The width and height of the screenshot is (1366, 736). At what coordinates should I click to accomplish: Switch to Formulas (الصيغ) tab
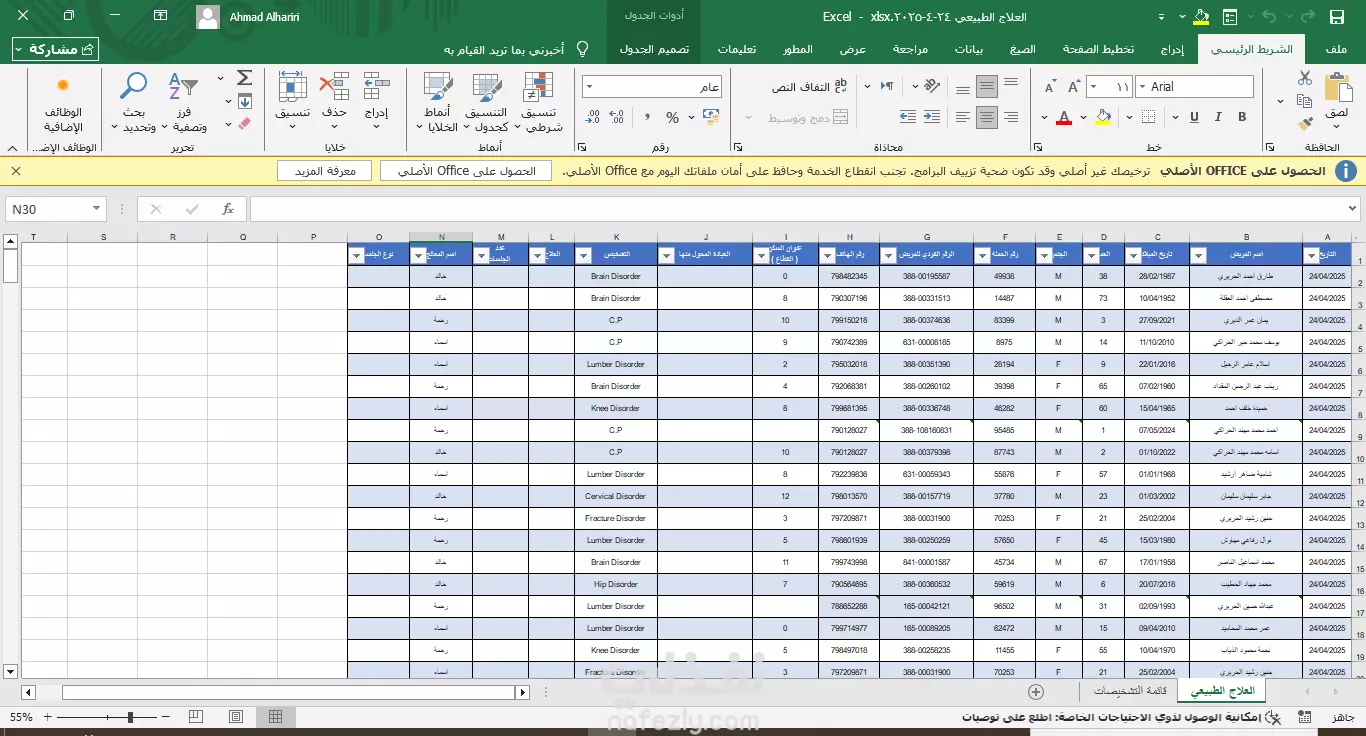[x=1023, y=49]
